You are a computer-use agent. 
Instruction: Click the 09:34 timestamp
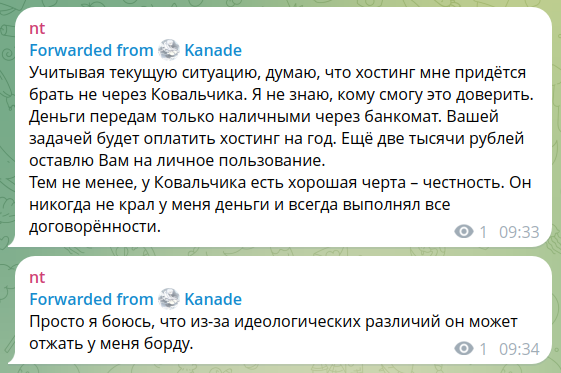tap(519, 349)
